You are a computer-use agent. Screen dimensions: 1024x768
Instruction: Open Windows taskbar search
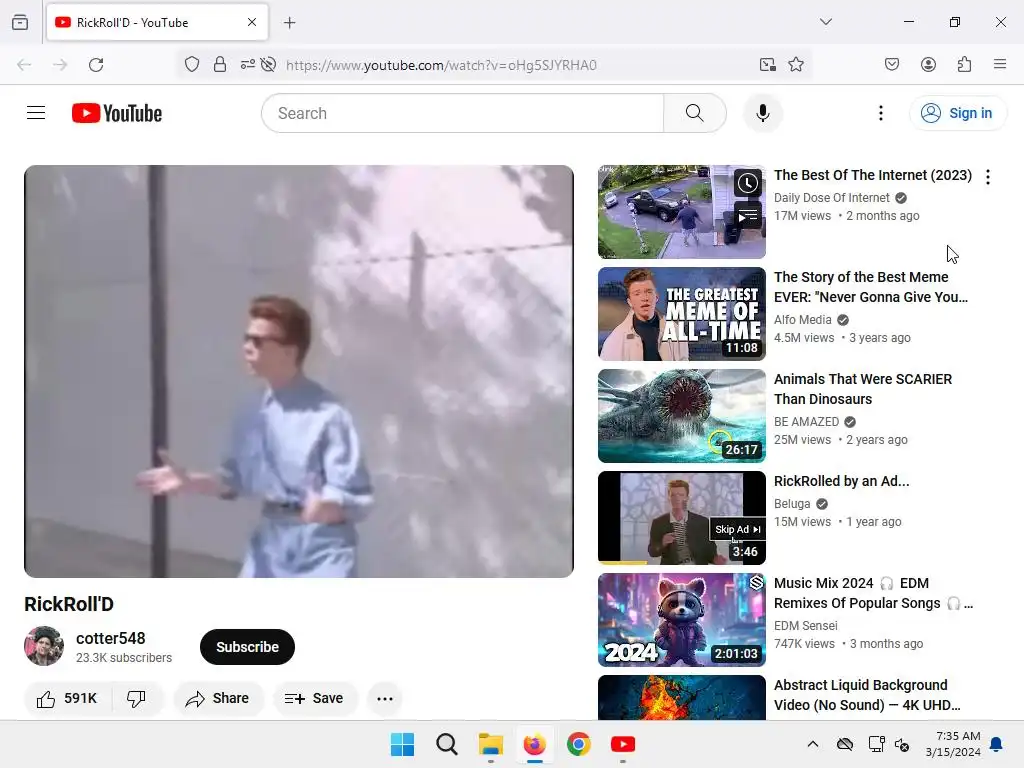(x=447, y=744)
